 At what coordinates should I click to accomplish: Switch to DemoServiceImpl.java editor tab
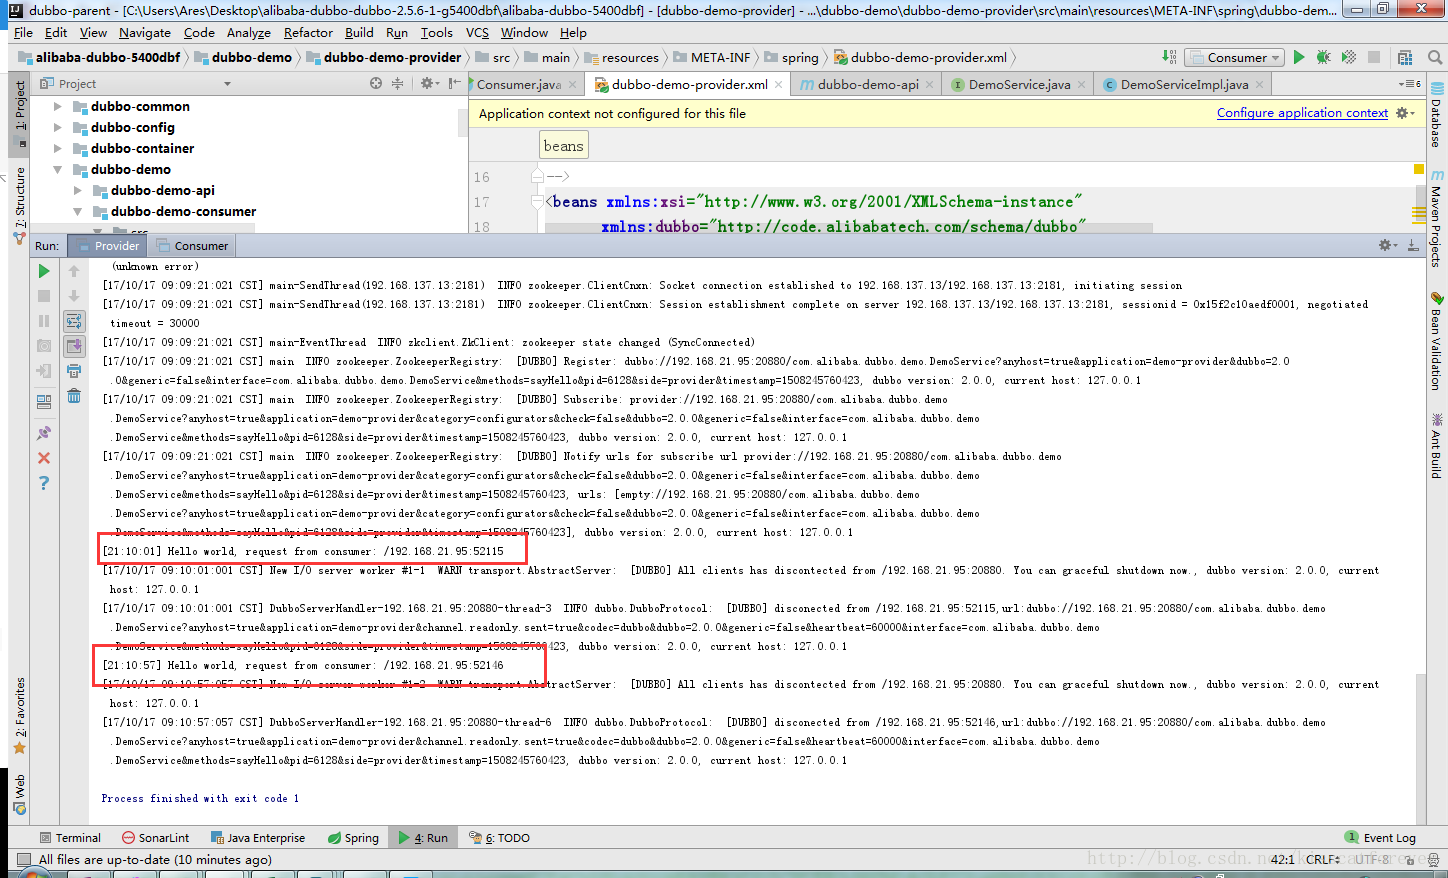[1184, 84]
